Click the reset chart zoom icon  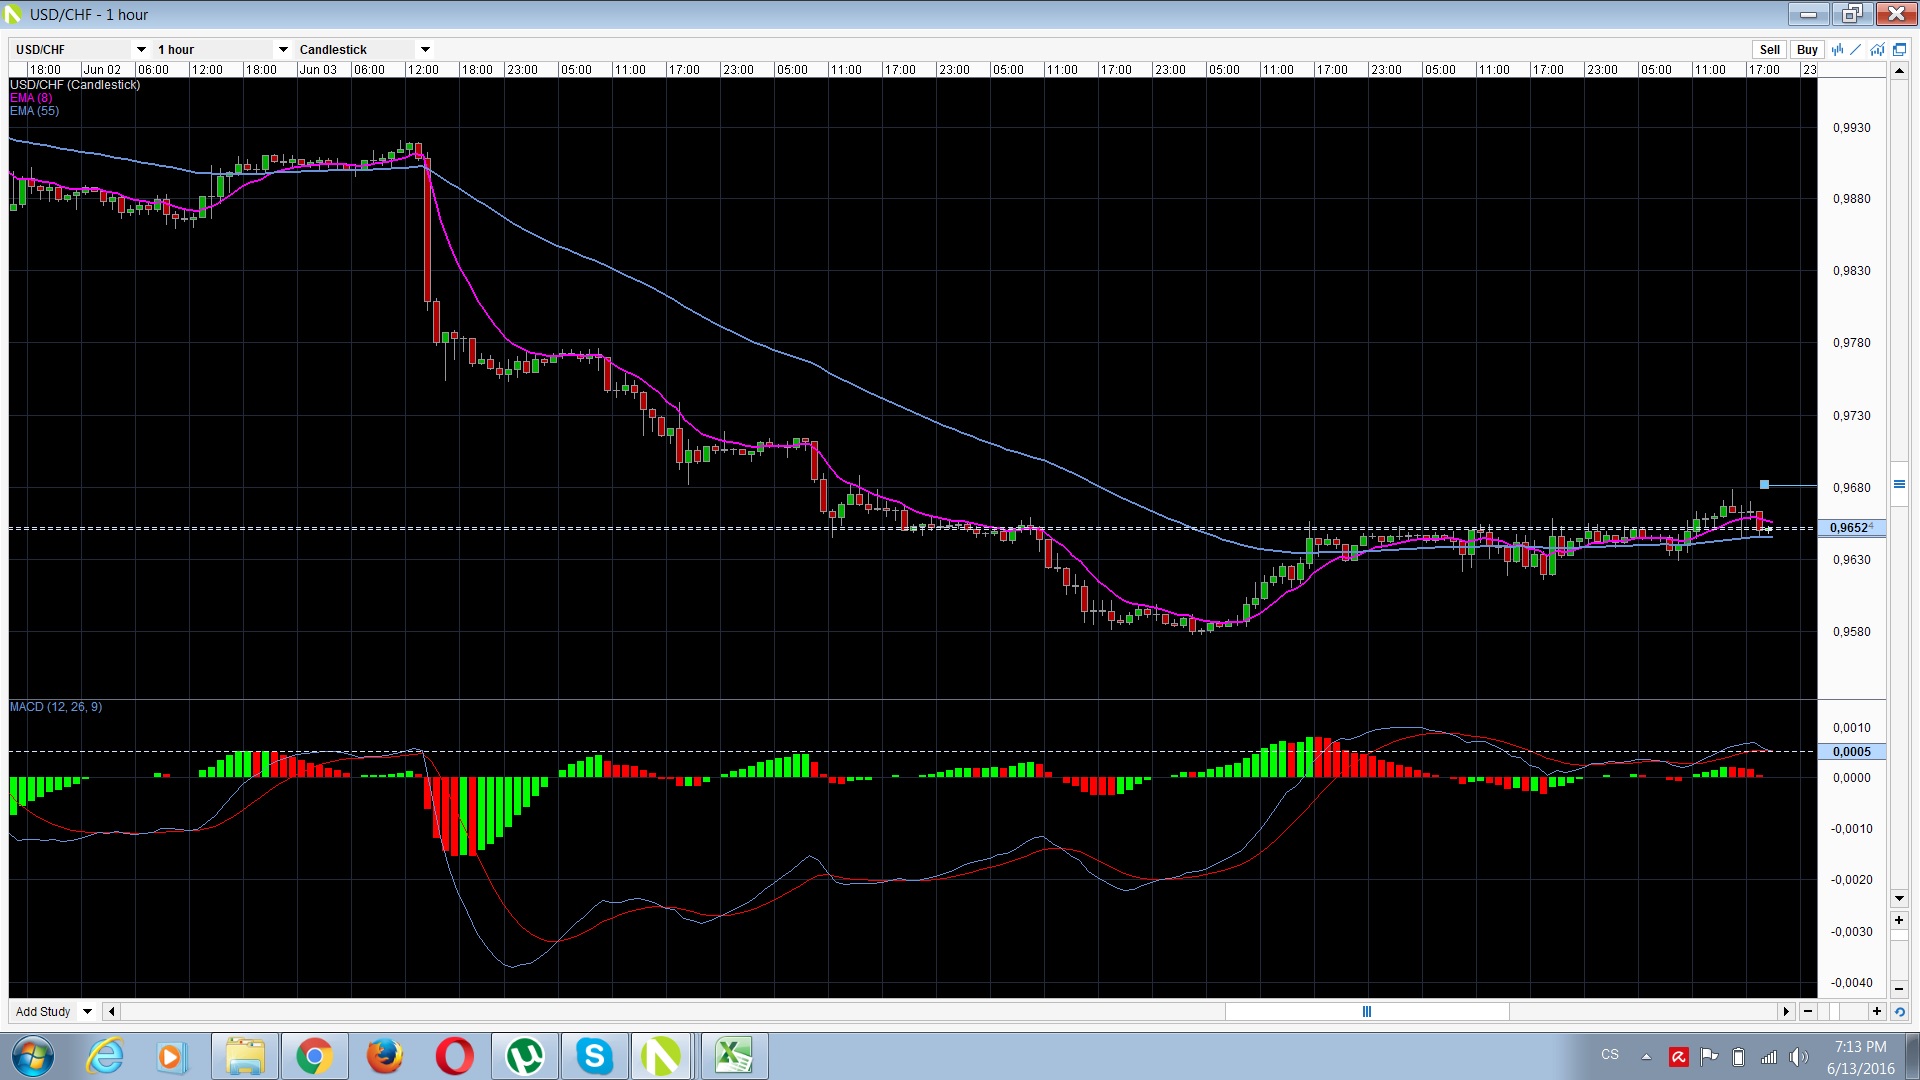point(1899,1012)
